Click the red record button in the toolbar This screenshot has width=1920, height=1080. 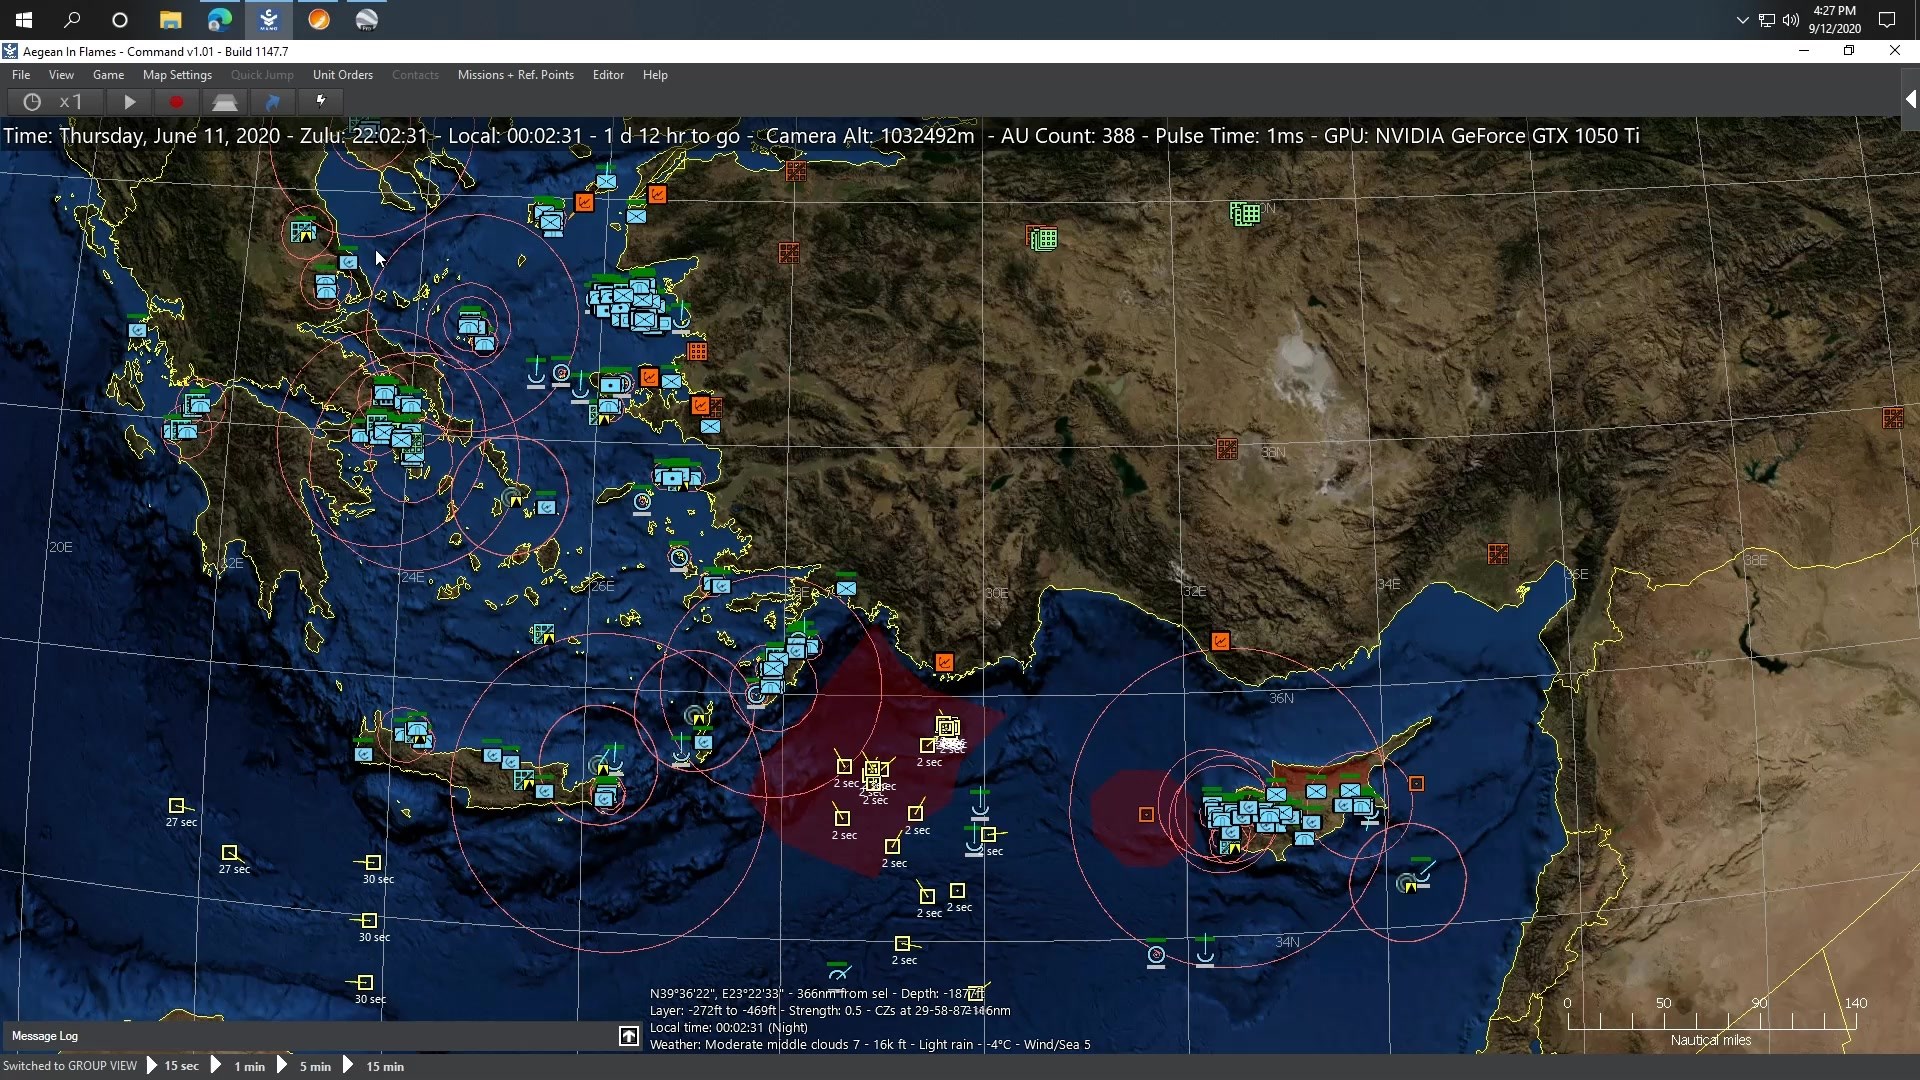pos(176,101)
